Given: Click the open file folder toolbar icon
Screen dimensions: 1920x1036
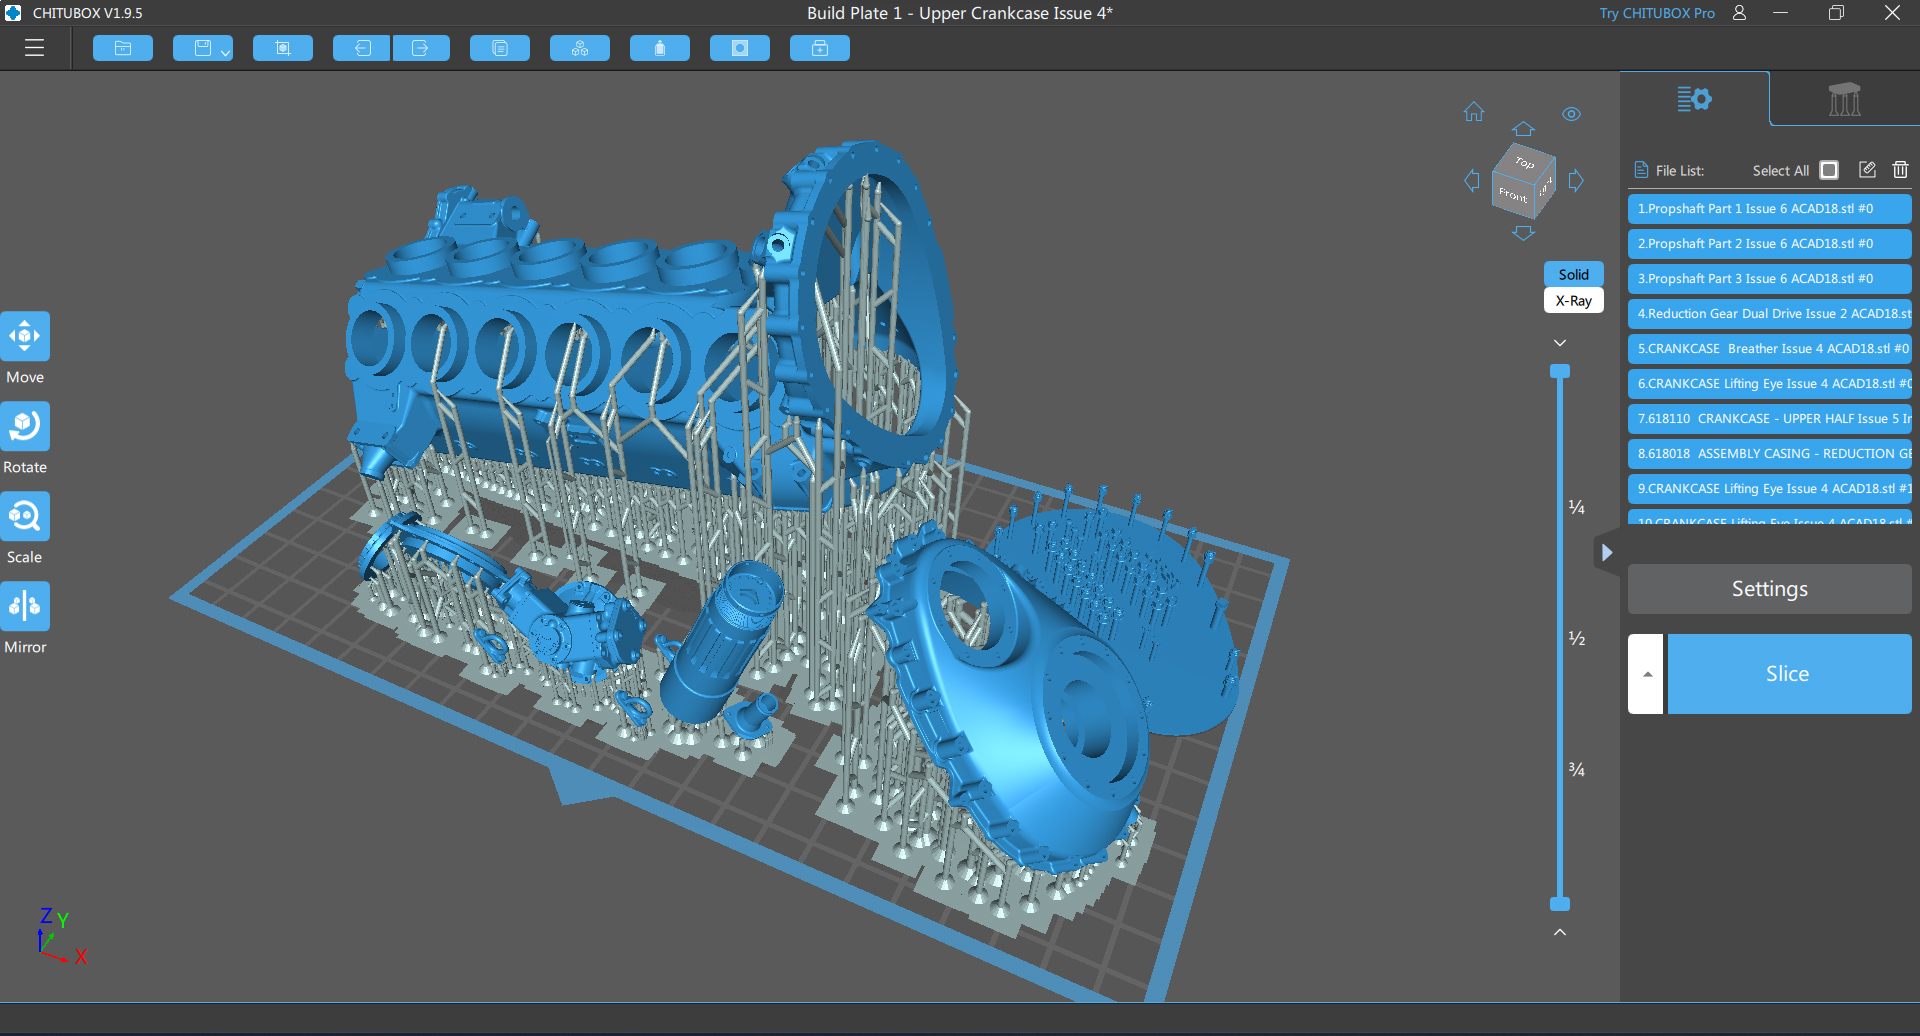Looking at the screenshot, I should (123, 48).
